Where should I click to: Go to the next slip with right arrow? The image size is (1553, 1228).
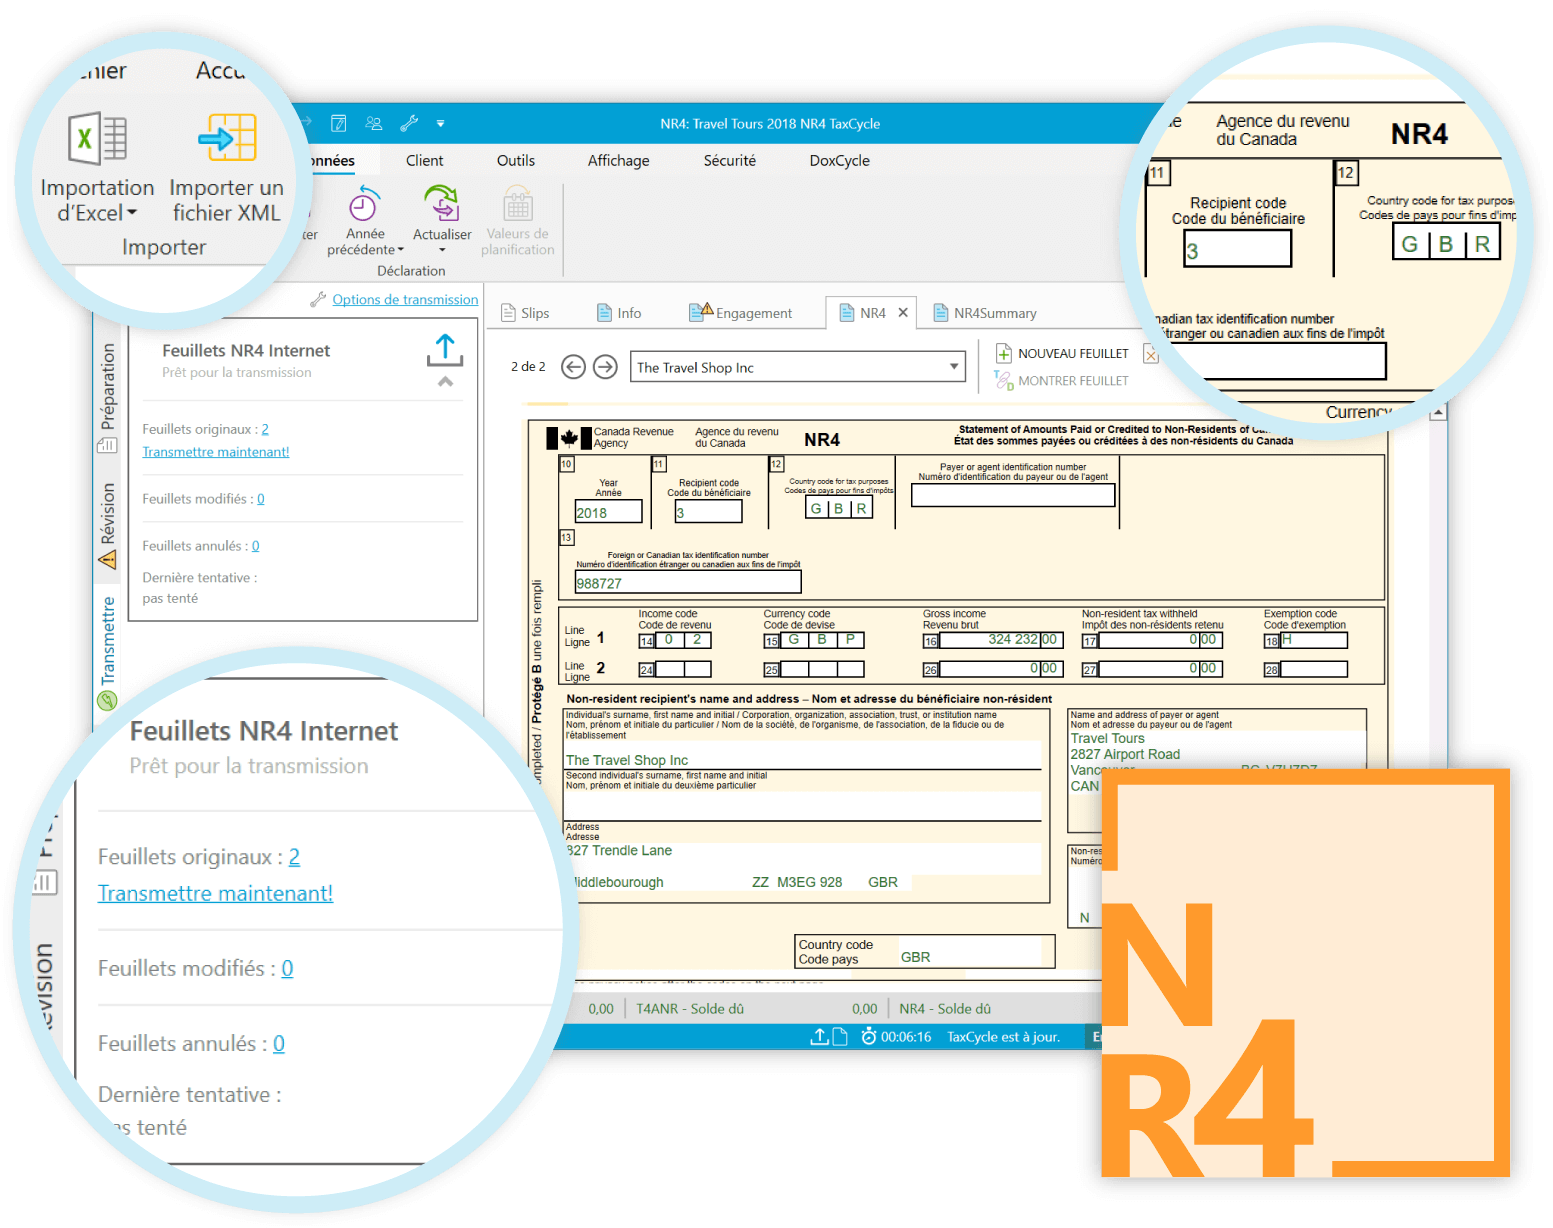click(x=605, y=367)
